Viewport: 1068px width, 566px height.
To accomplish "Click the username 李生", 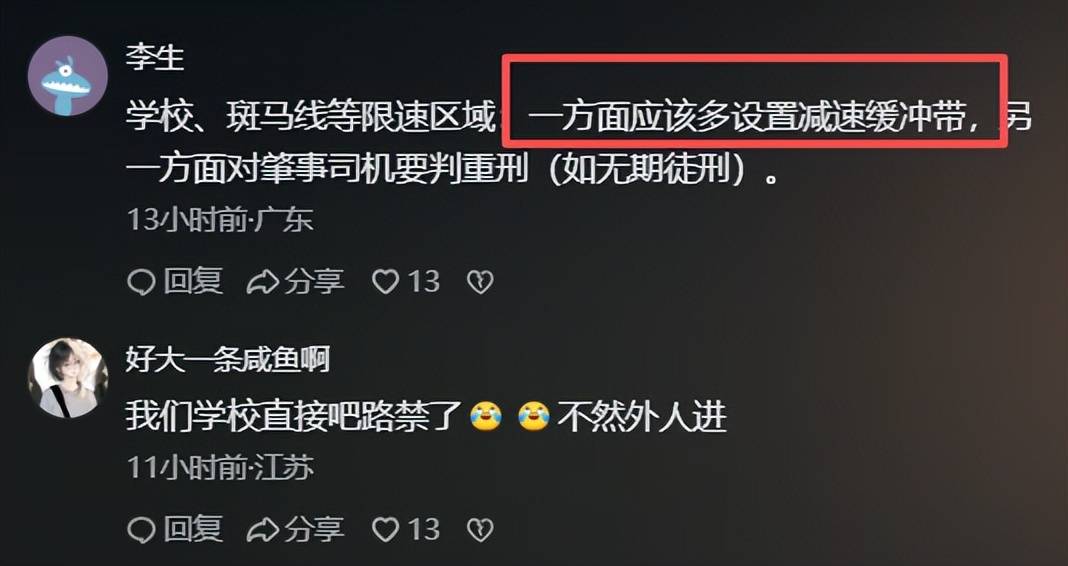I will [155, 59].
